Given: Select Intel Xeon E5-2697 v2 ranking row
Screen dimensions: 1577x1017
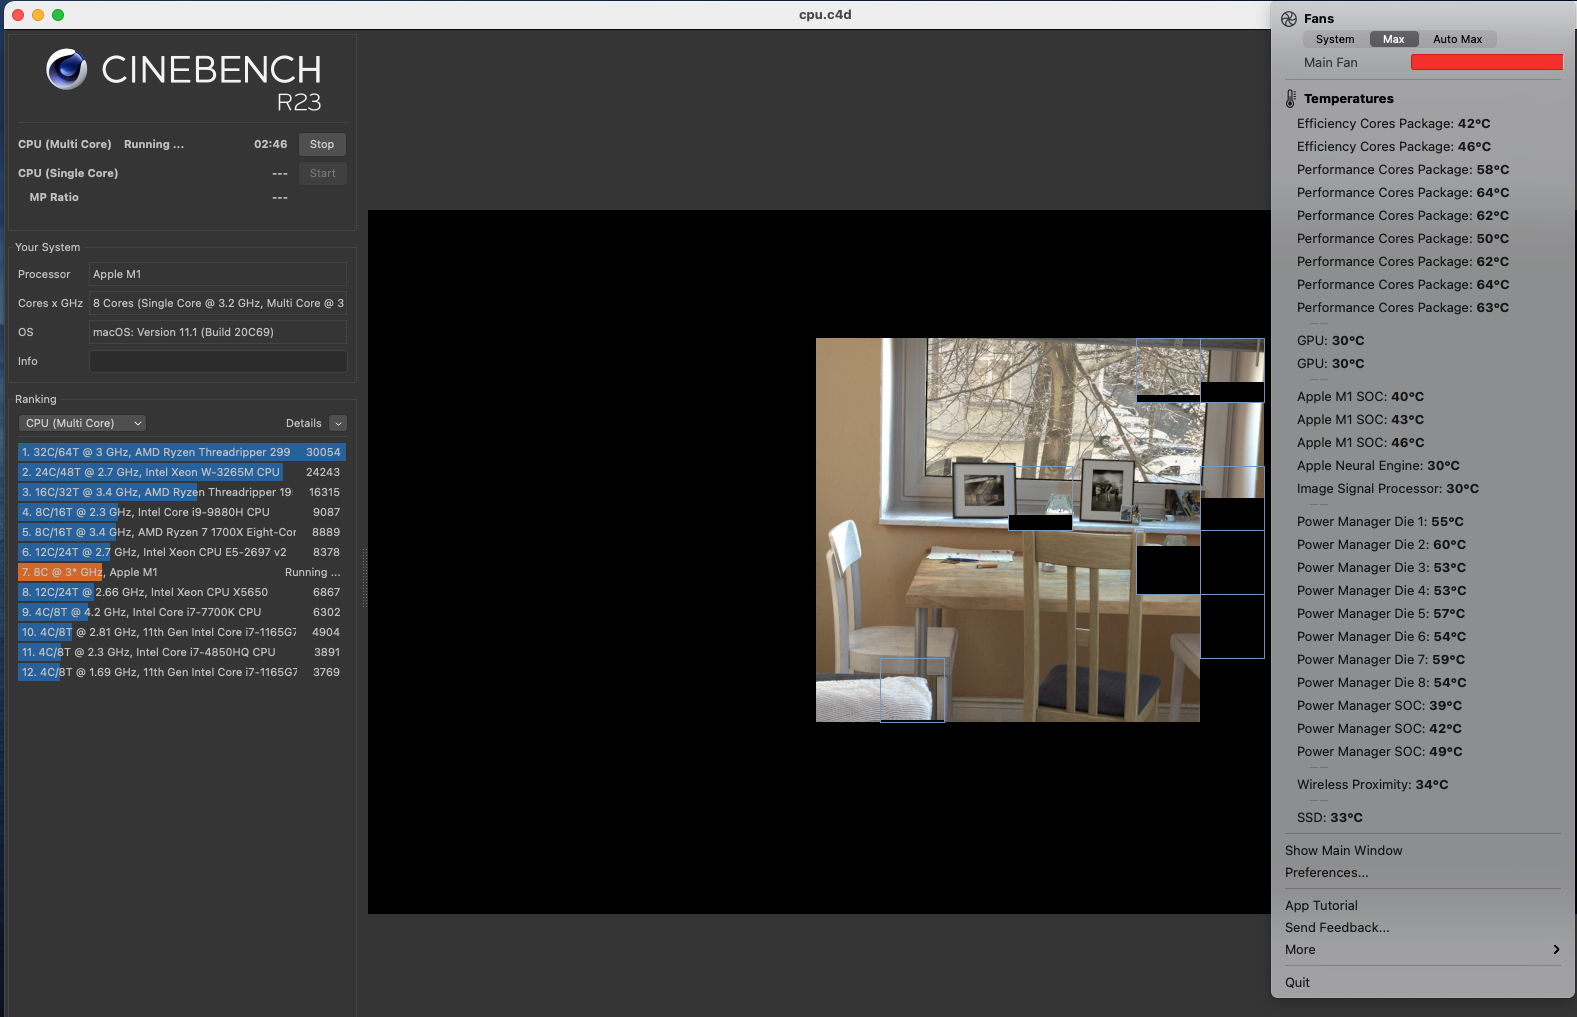Looking at the screenshot, I should 182,552.
